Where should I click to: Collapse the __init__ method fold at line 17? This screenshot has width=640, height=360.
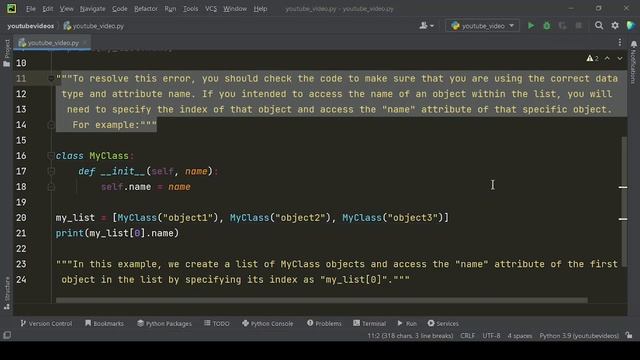(x=51, y=171)
